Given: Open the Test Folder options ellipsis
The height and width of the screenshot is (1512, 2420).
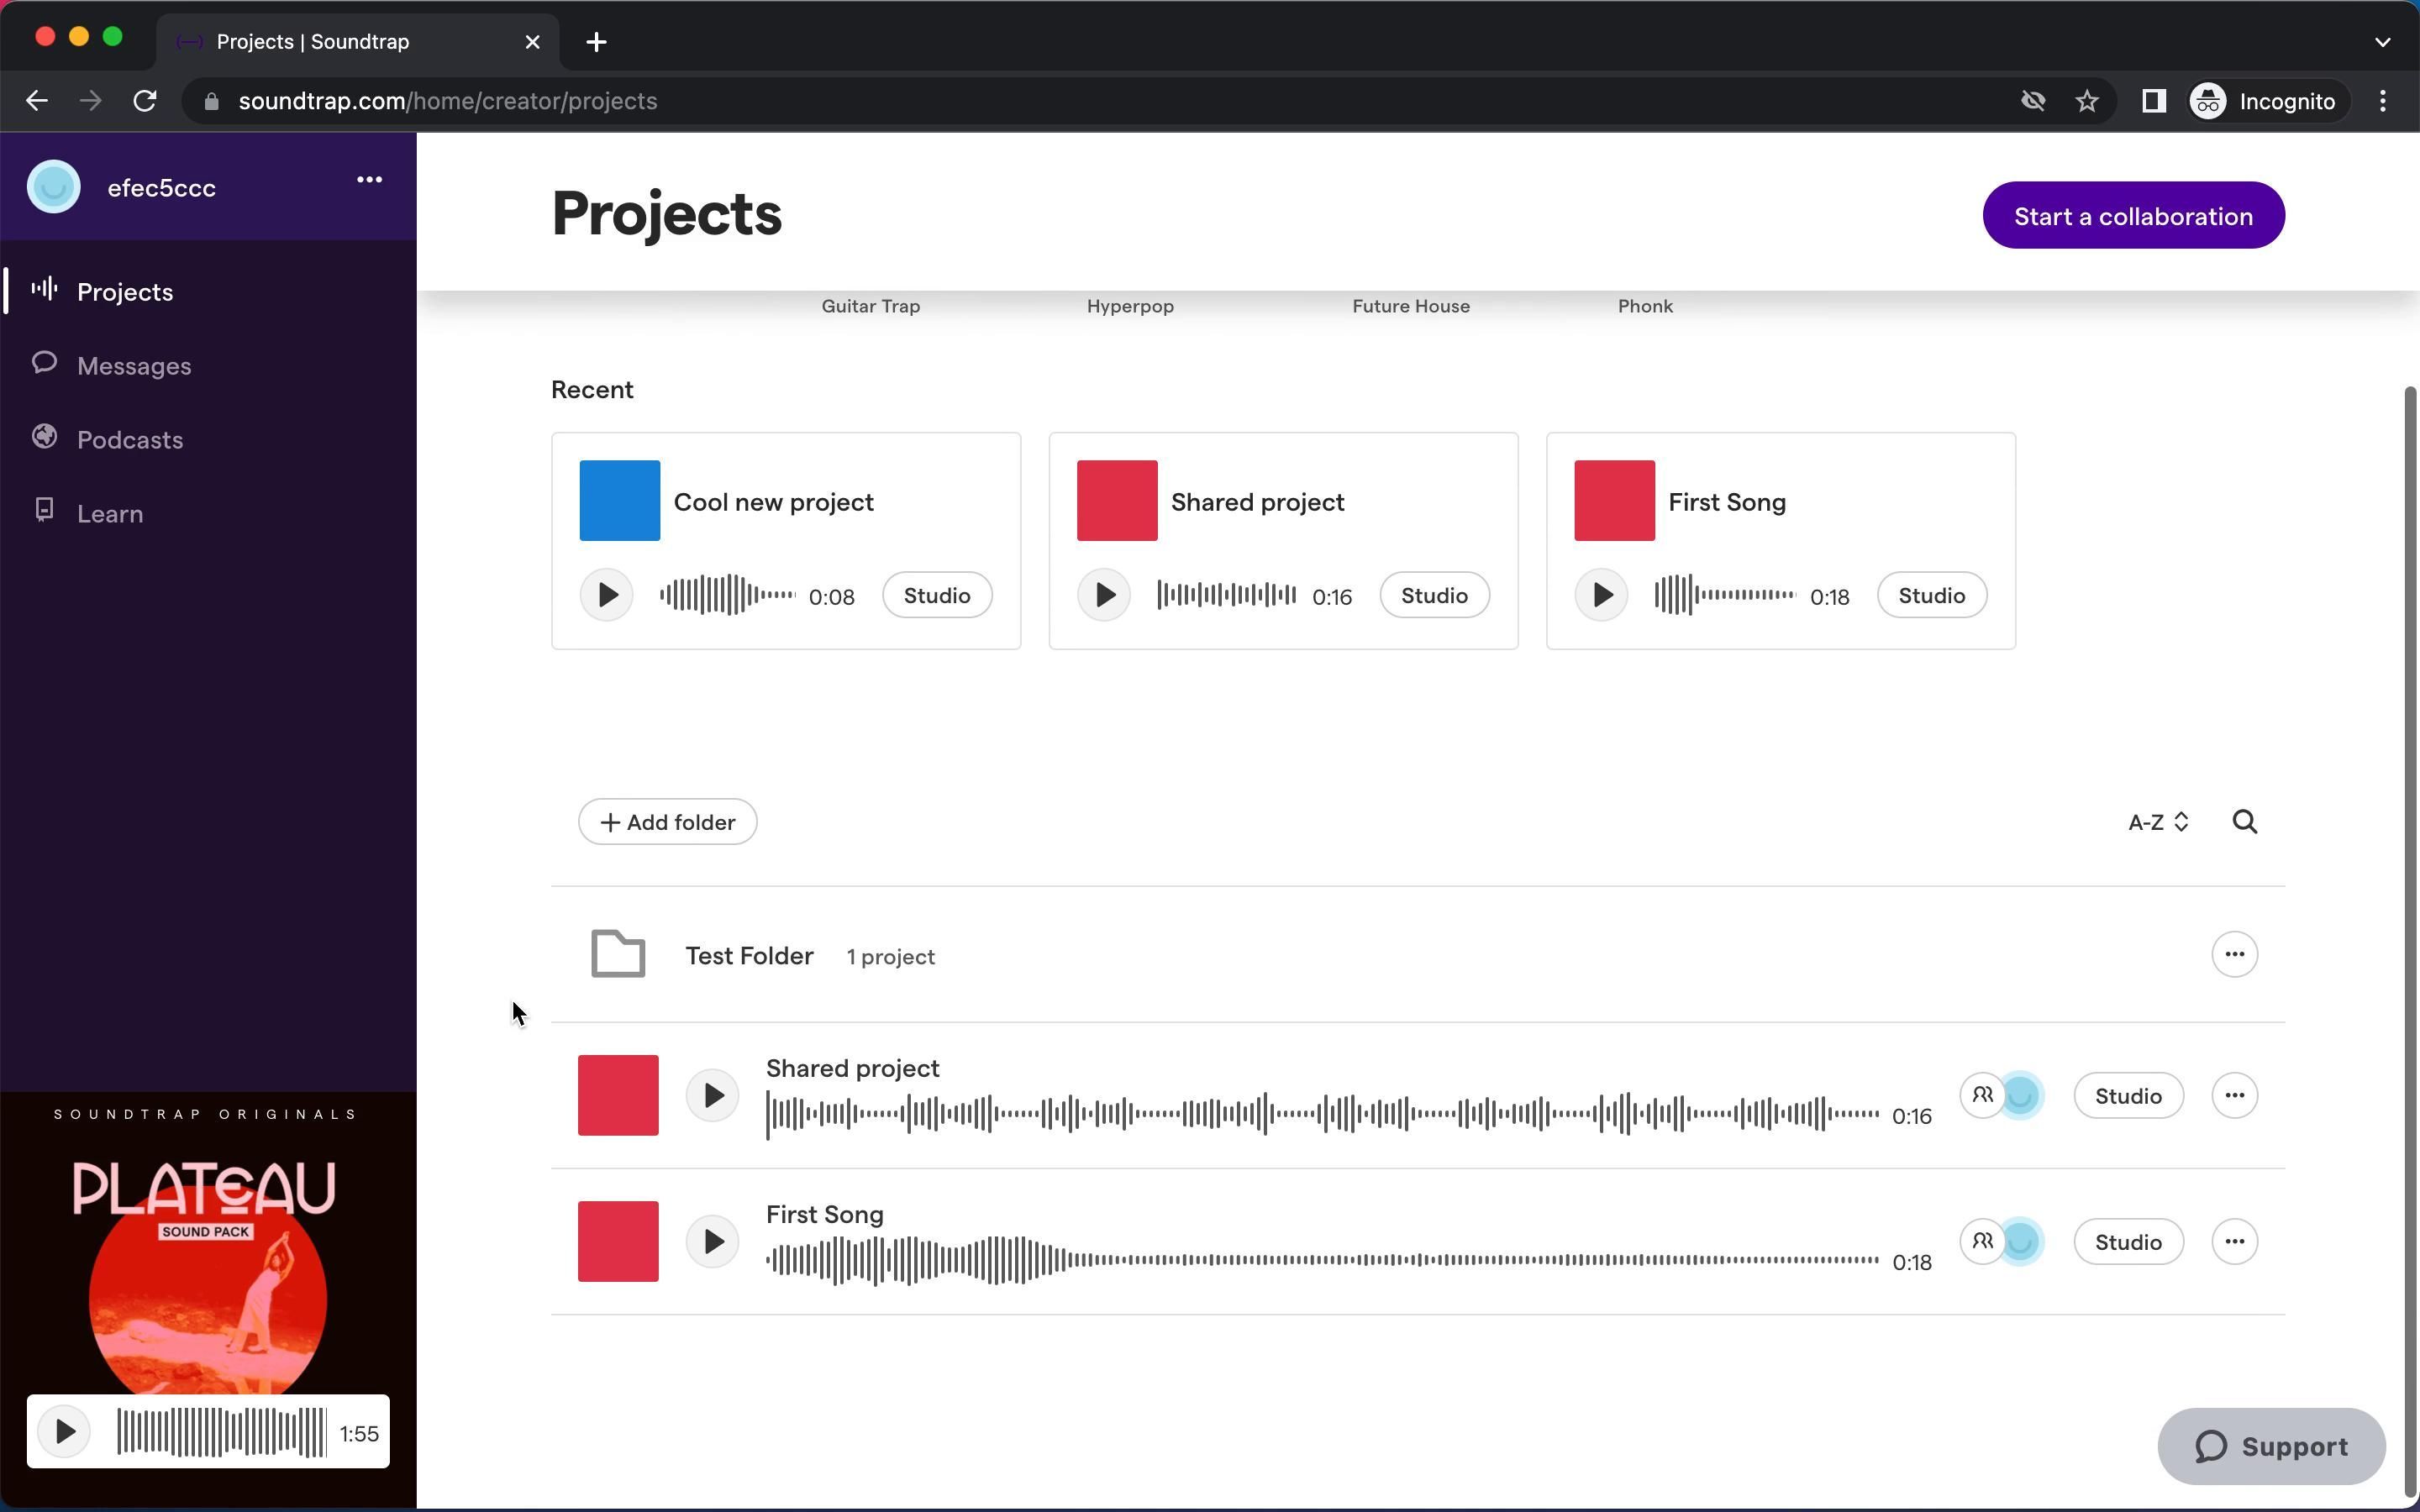Looking at the screenshot, I should coord(2234,954).
